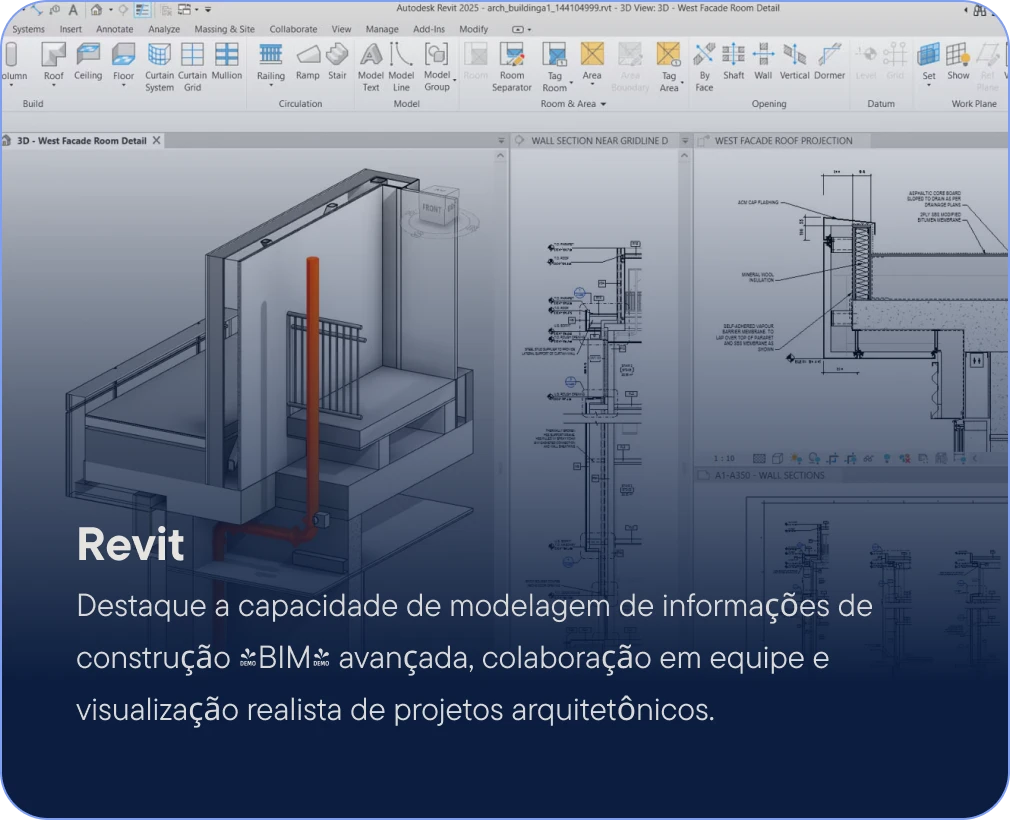1010x820 pixels.
Task: Activate the 3D - West Facade Room Detail tab
Action: [82, 140]
